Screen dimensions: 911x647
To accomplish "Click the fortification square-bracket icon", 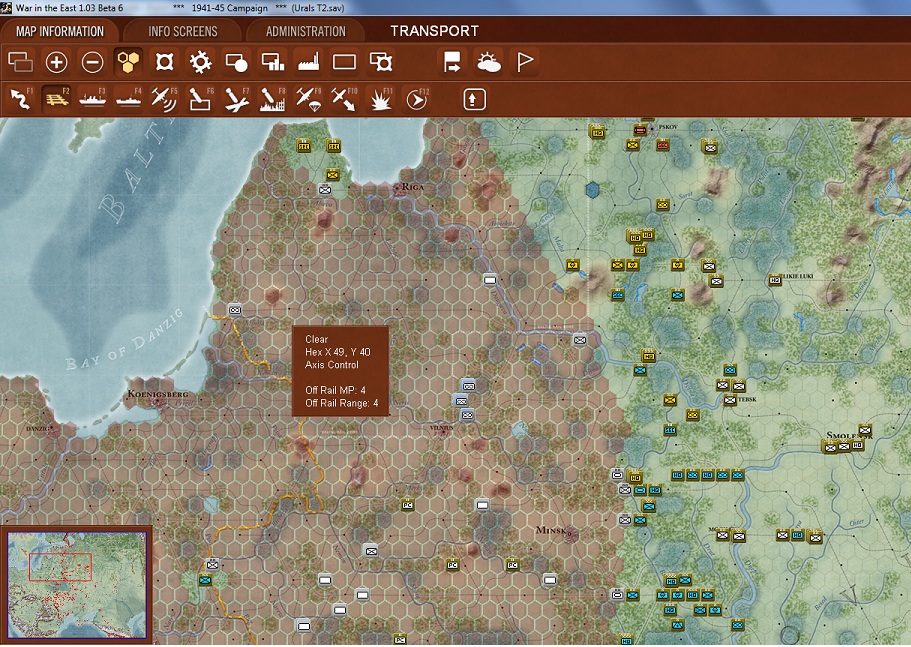I will 164,62.
